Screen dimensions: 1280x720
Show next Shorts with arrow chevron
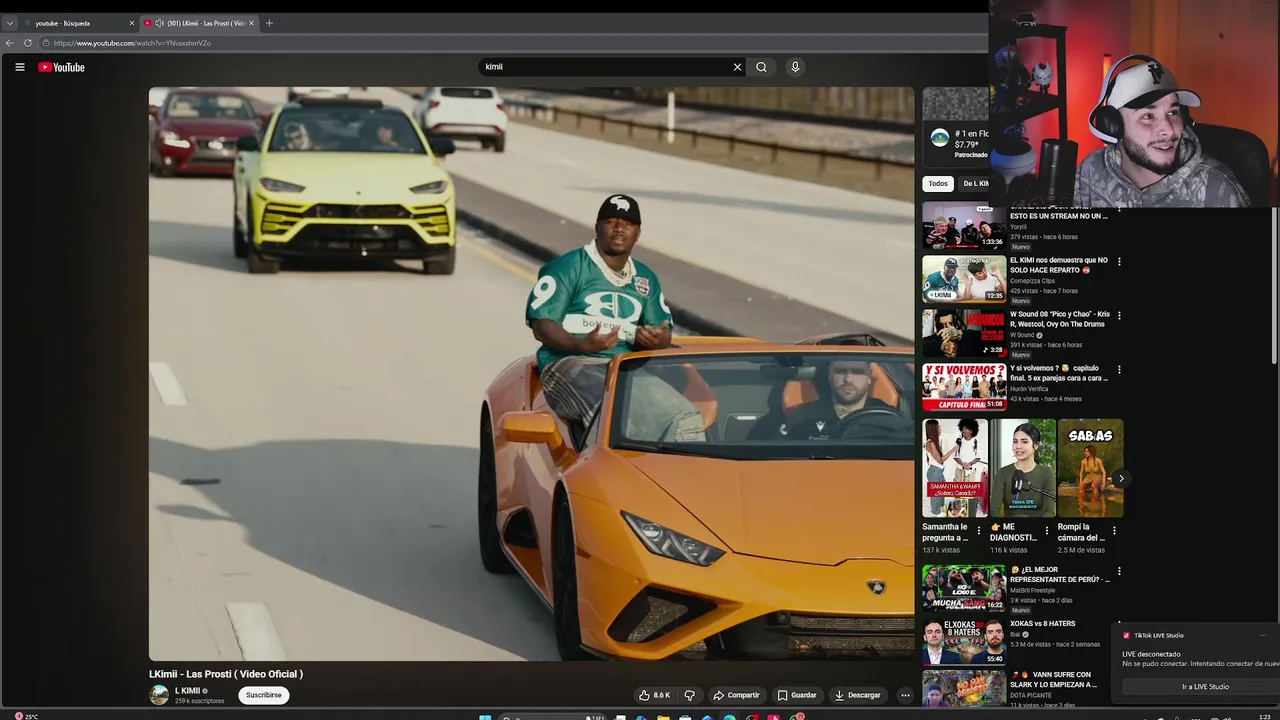1121,478
